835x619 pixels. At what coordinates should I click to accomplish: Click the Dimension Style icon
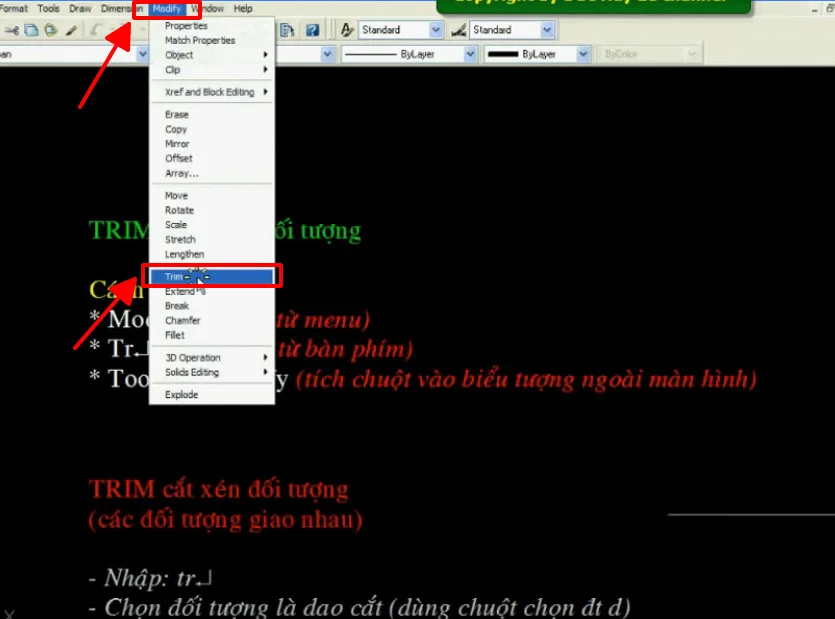[459, 30]
